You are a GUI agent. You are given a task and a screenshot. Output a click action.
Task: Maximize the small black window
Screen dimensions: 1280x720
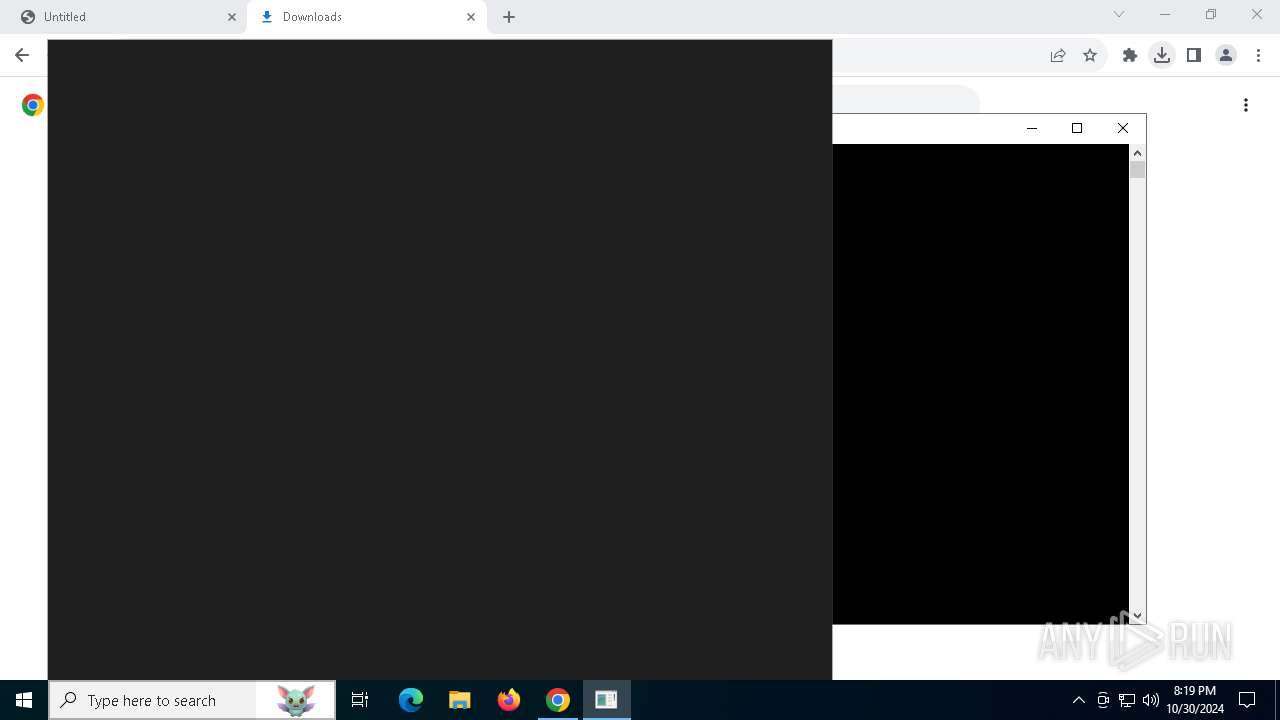click(1077, 128)
